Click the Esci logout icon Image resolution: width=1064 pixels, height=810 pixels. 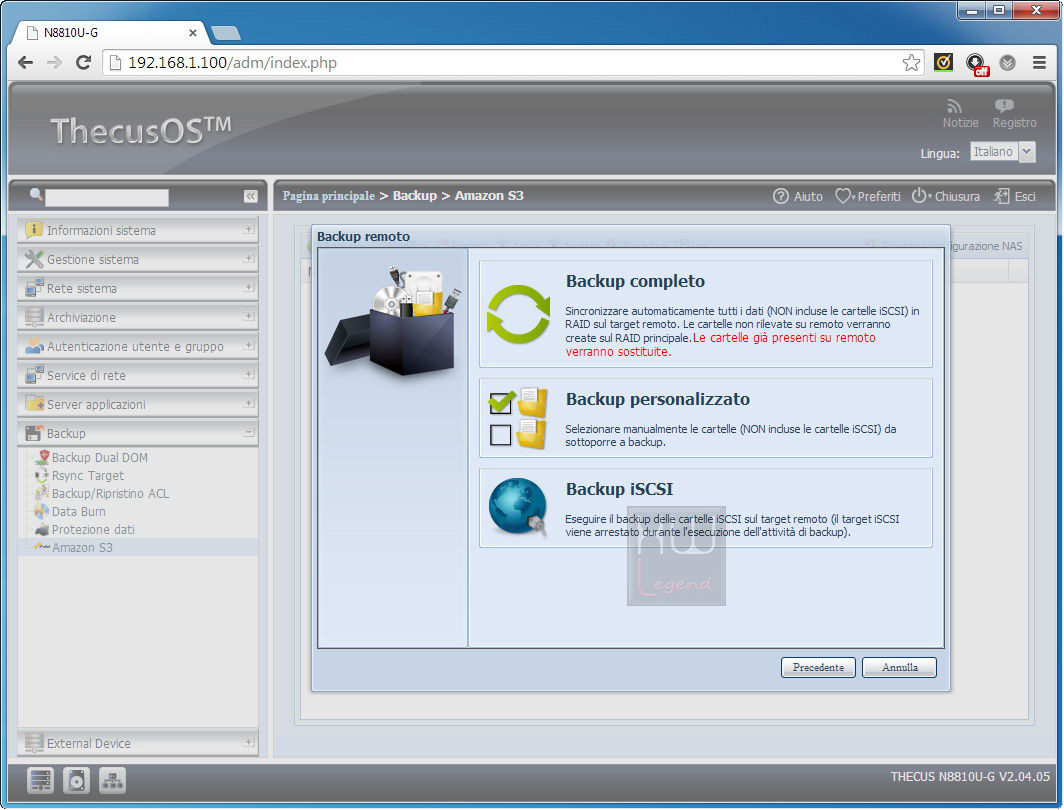(x=1002, y=196)
